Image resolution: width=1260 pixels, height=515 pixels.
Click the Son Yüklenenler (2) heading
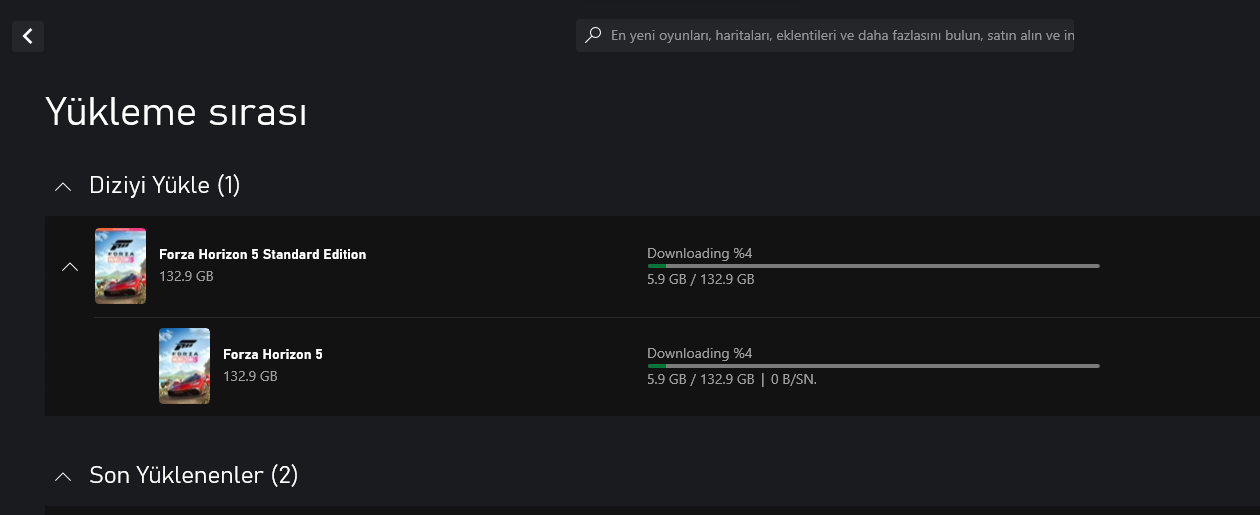tap(194, 475)
